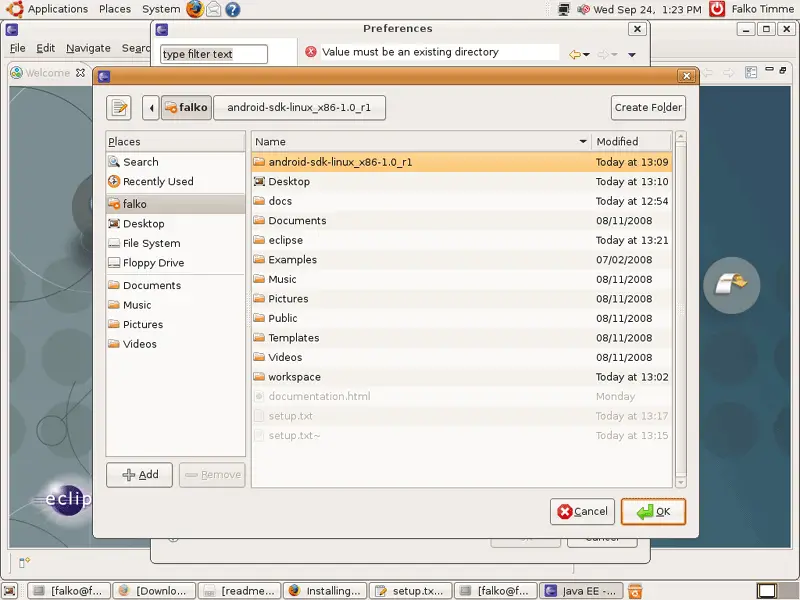The height and width of the screenshot is (600, 800).
Task: Select docs folder in file list
Action: (x=462, y=201)
